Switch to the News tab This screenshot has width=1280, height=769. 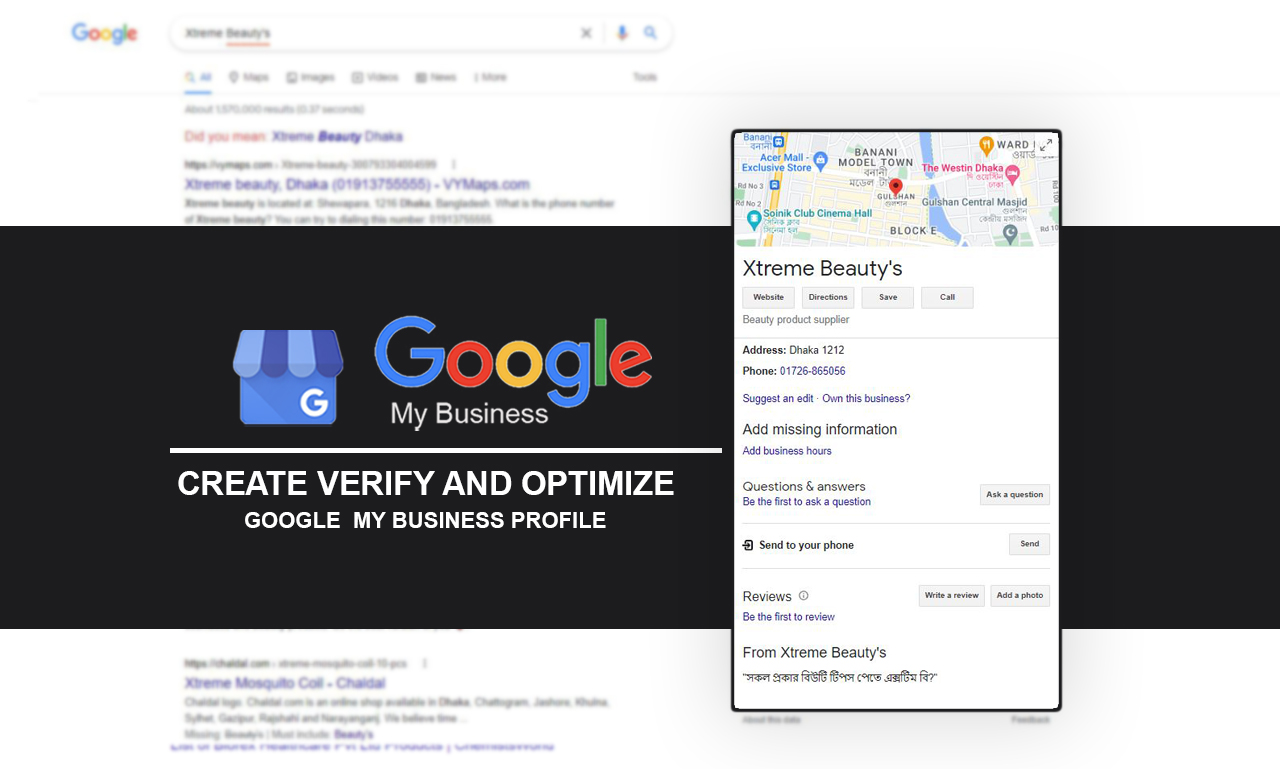pyautogui.click(x=436, y=77)
